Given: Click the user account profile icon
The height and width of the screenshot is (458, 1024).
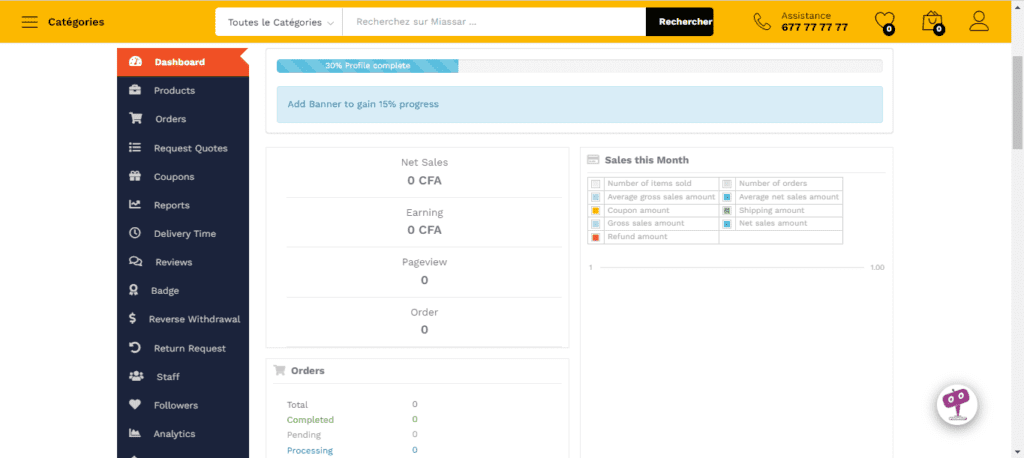Looking at the screenshot, I should click(x=979, y=21).
